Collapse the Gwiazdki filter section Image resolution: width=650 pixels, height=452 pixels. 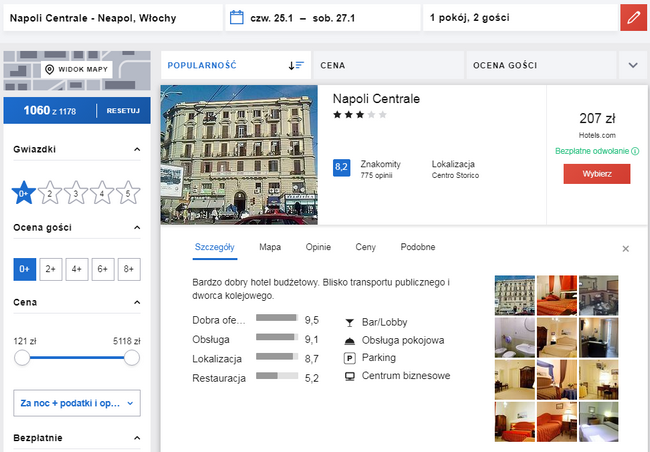click(137, 150)
